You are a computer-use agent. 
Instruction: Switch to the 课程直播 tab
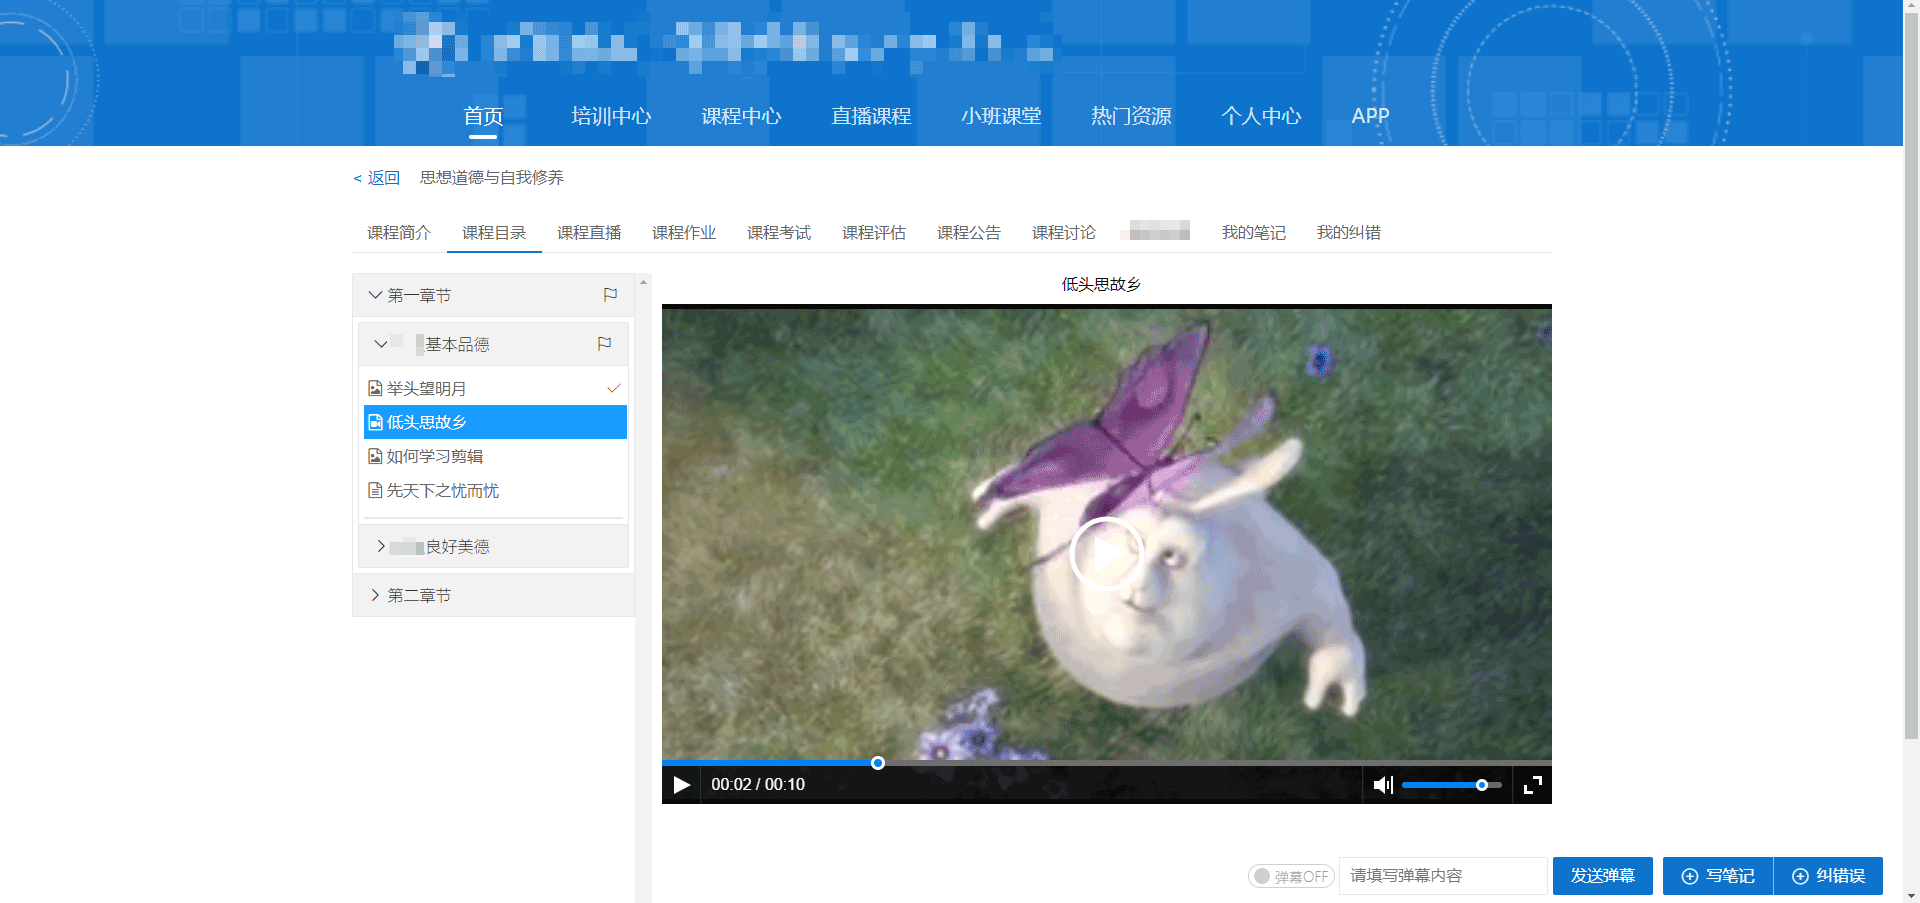[x=589, y=232]
